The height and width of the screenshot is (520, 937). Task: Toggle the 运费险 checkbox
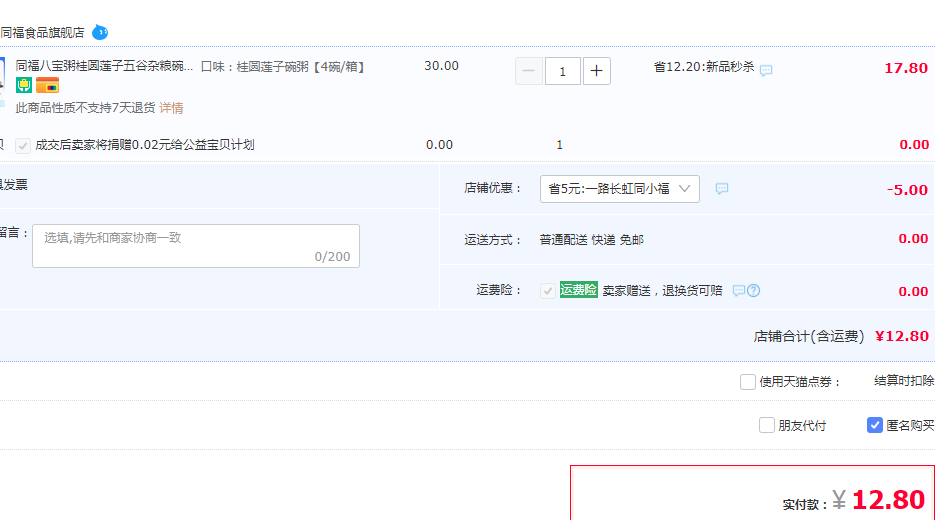coord(547,291)
